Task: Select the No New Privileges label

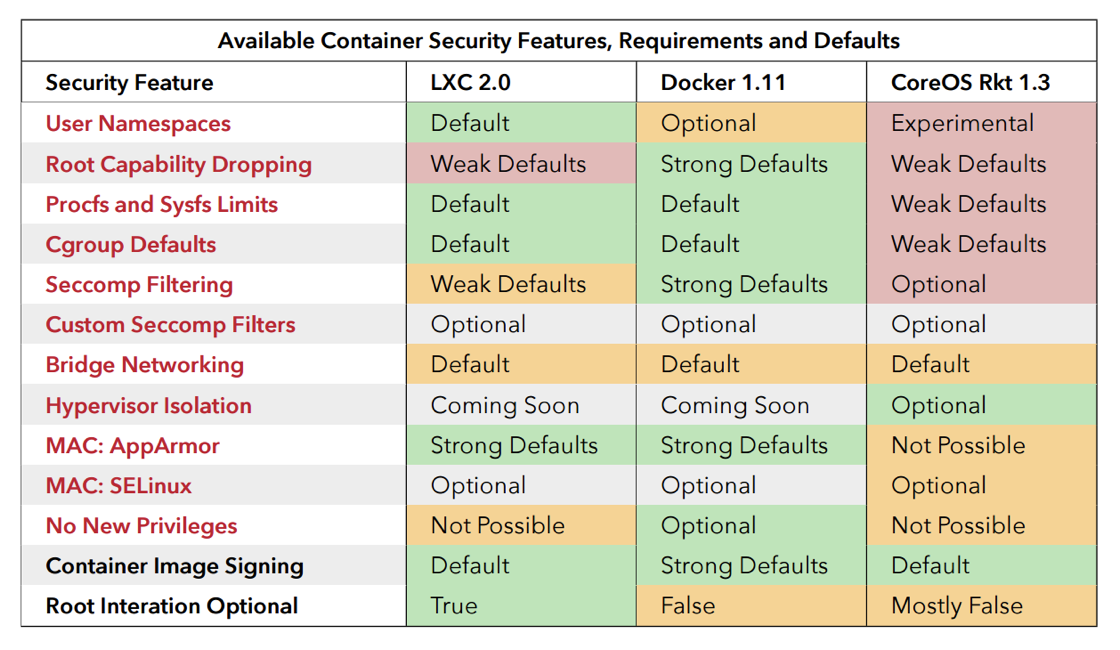Action: 141,526
